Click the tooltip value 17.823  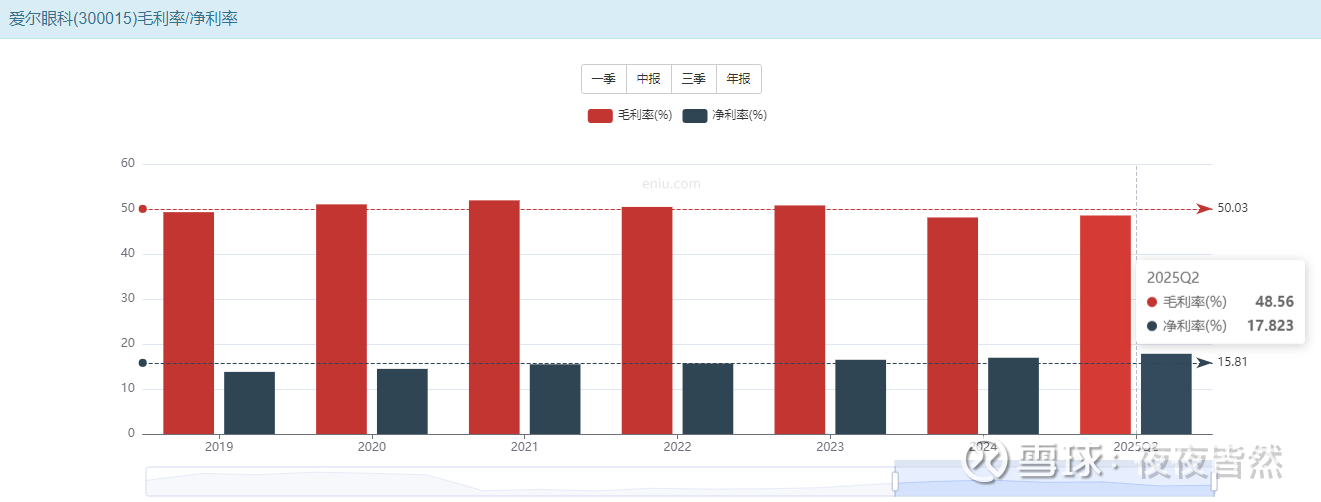pyautogui.click(x=1270, y=326)
